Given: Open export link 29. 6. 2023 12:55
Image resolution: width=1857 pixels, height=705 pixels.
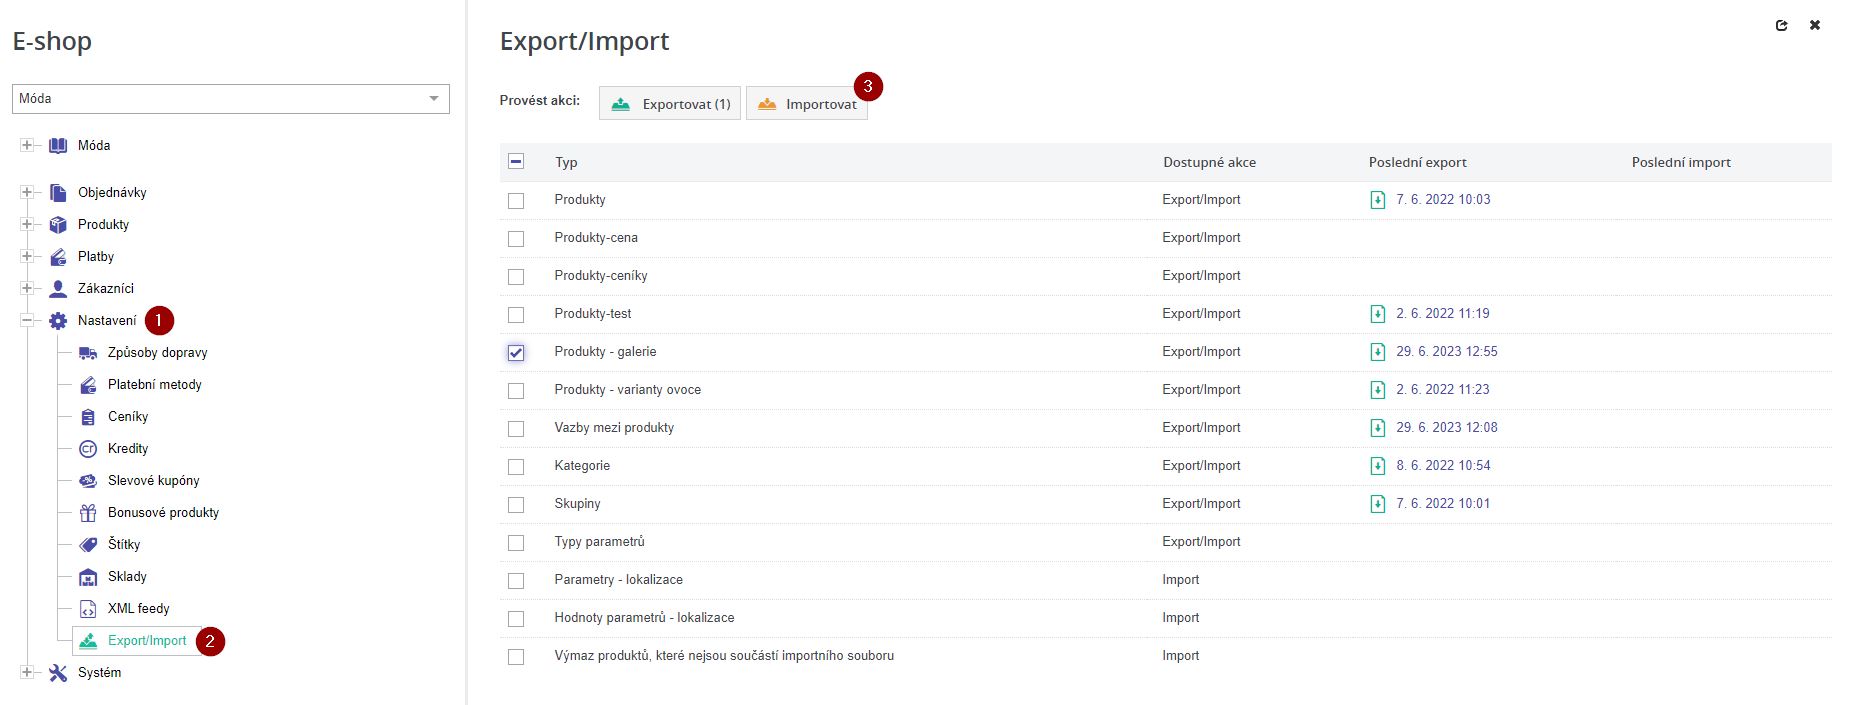Looking at the screenshot, I should [x=1447, y=352].
